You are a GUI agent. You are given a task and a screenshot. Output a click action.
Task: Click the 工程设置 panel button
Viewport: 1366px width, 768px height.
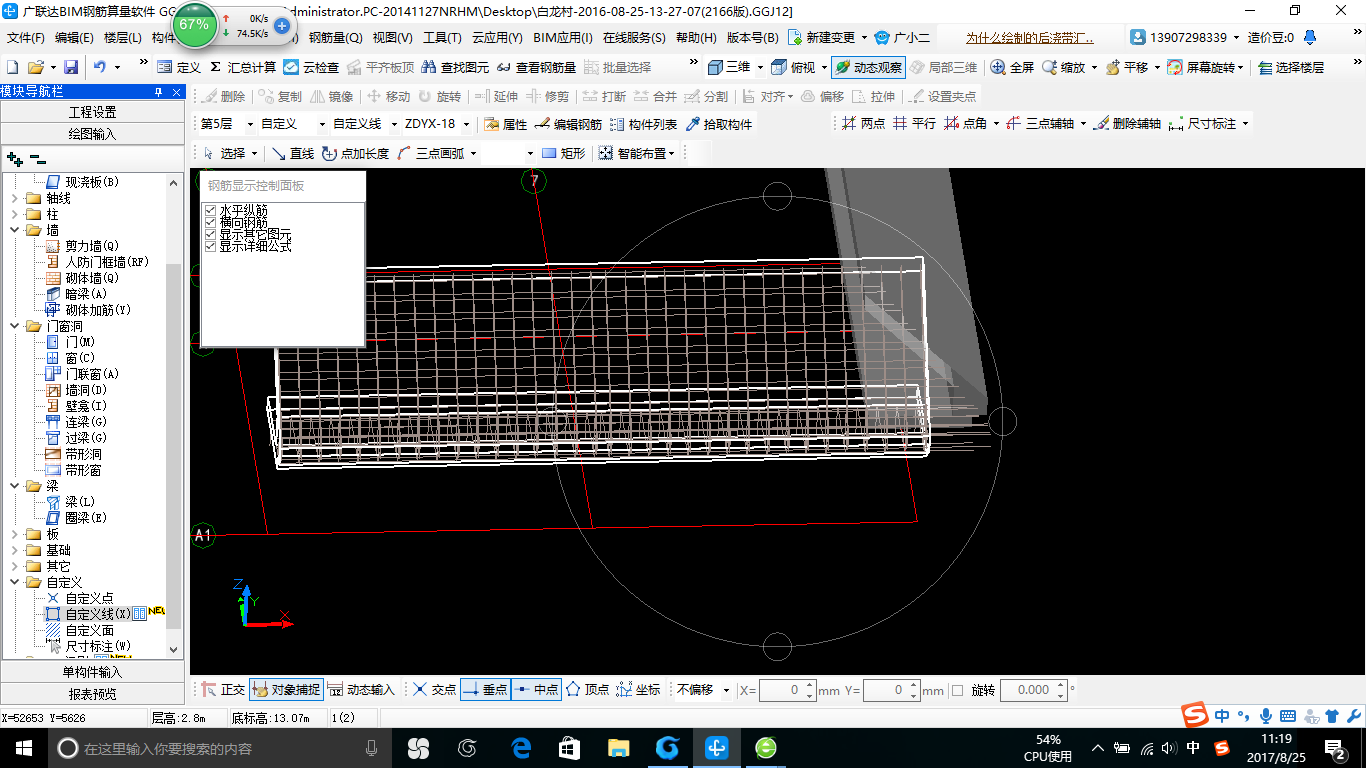pos(92,112)
